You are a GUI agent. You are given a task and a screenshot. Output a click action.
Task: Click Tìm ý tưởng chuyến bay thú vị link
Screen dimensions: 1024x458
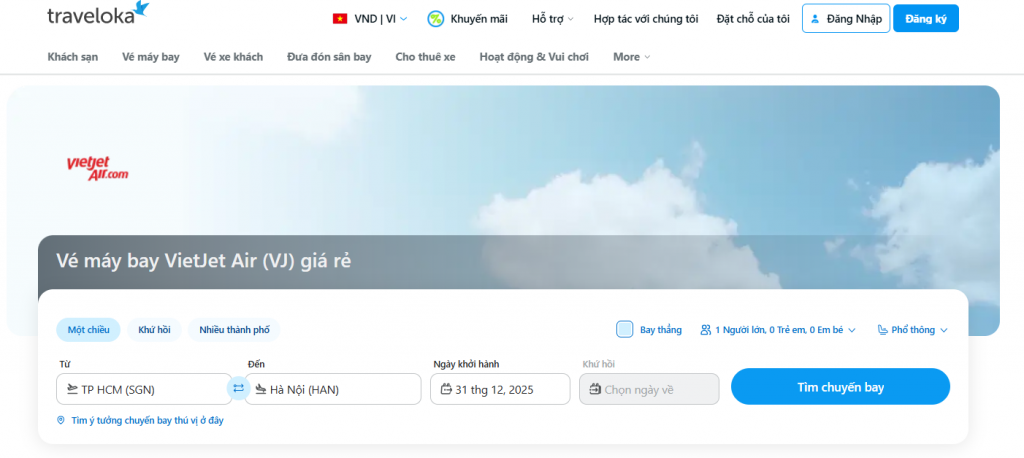point(148,421)
